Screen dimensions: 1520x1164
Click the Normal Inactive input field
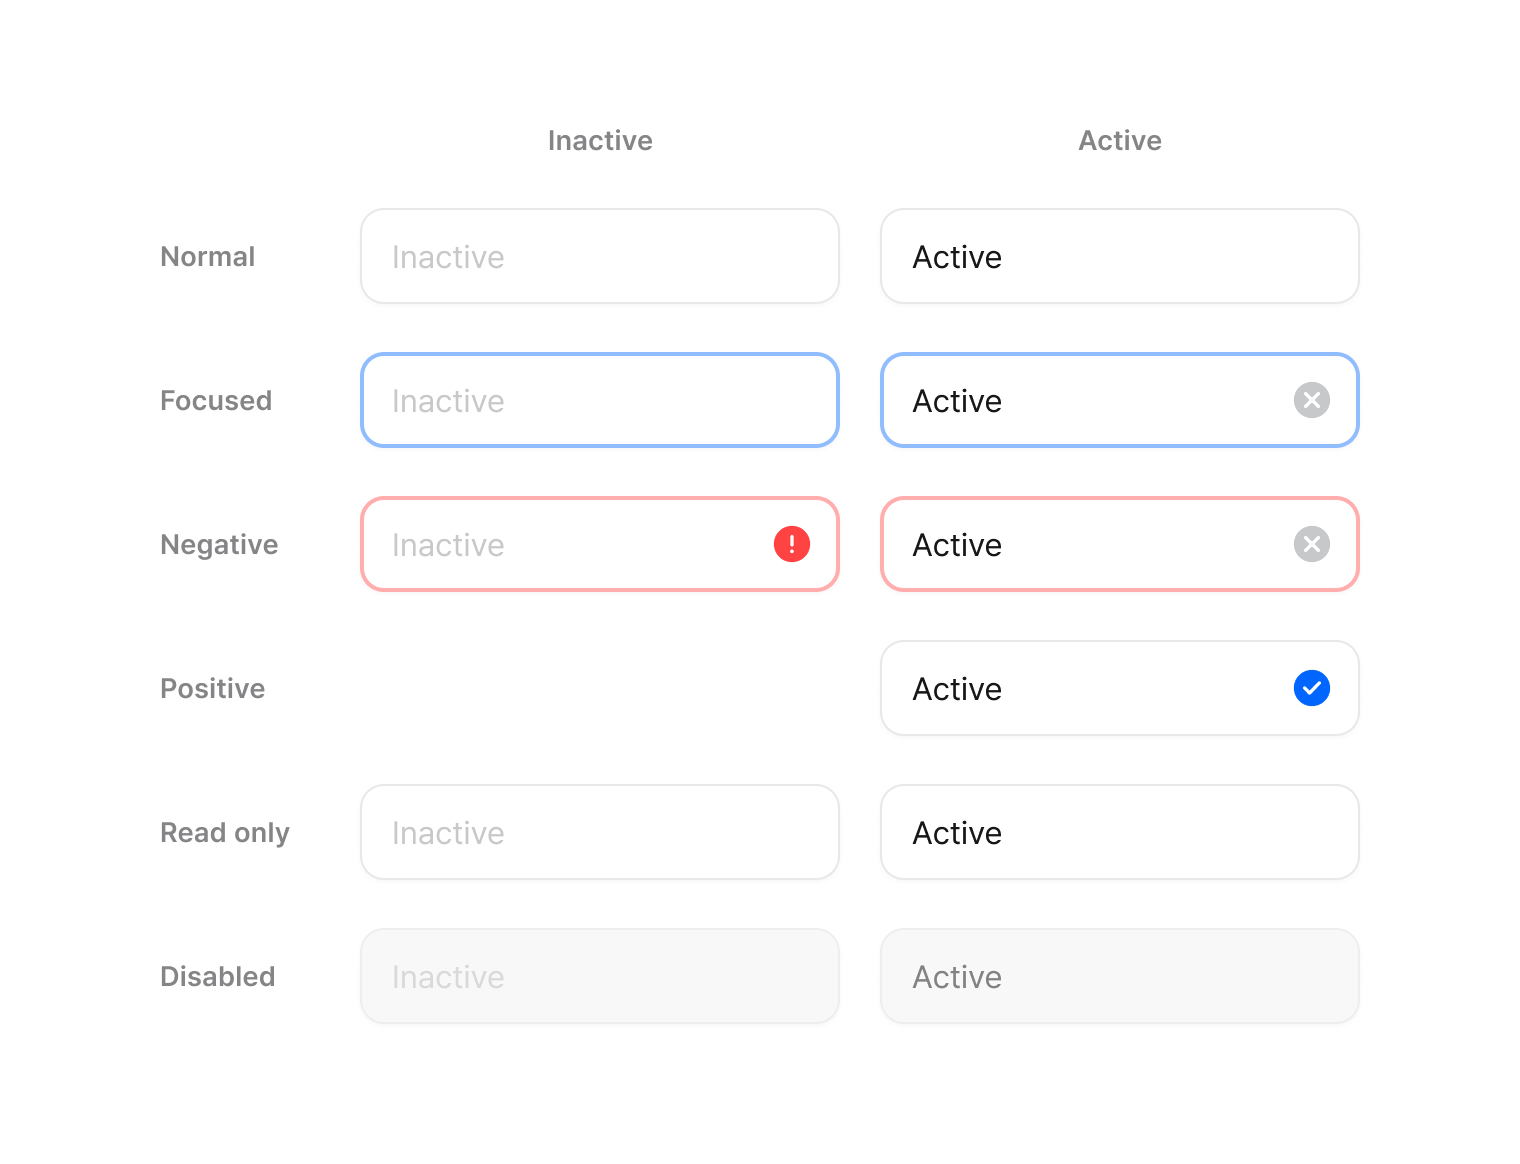(599, 256)
